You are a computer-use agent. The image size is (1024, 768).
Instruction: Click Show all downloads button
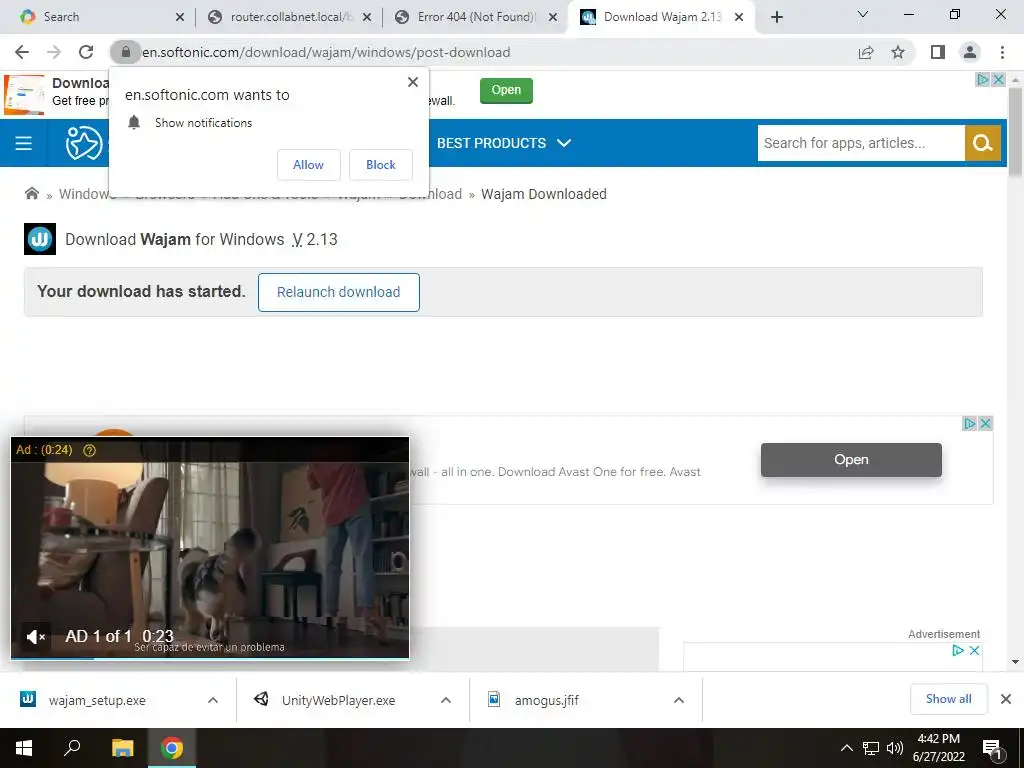pyautogui.click(x=948, y=699)
